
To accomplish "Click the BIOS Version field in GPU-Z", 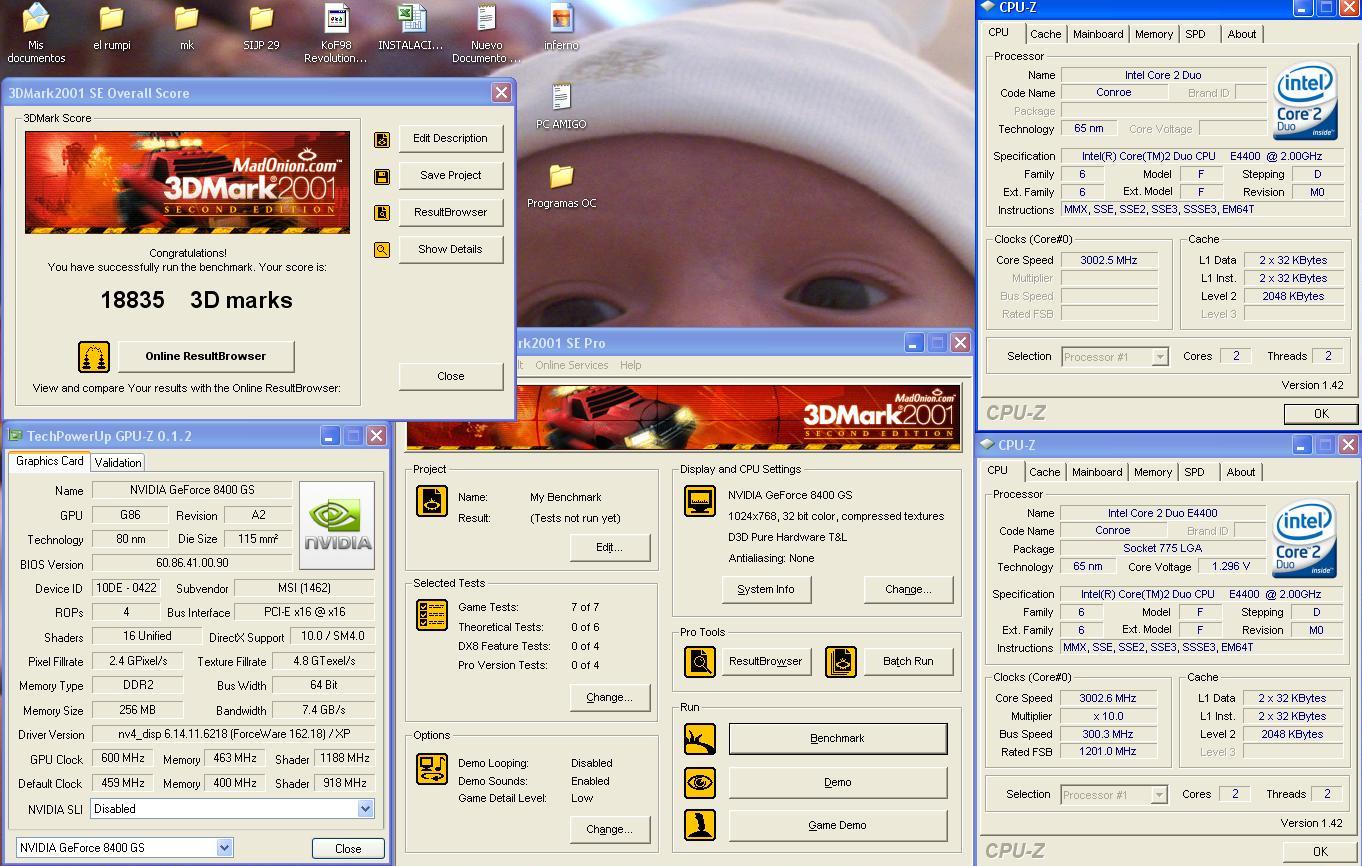I will pyautogui.click(x=192, y=564).
